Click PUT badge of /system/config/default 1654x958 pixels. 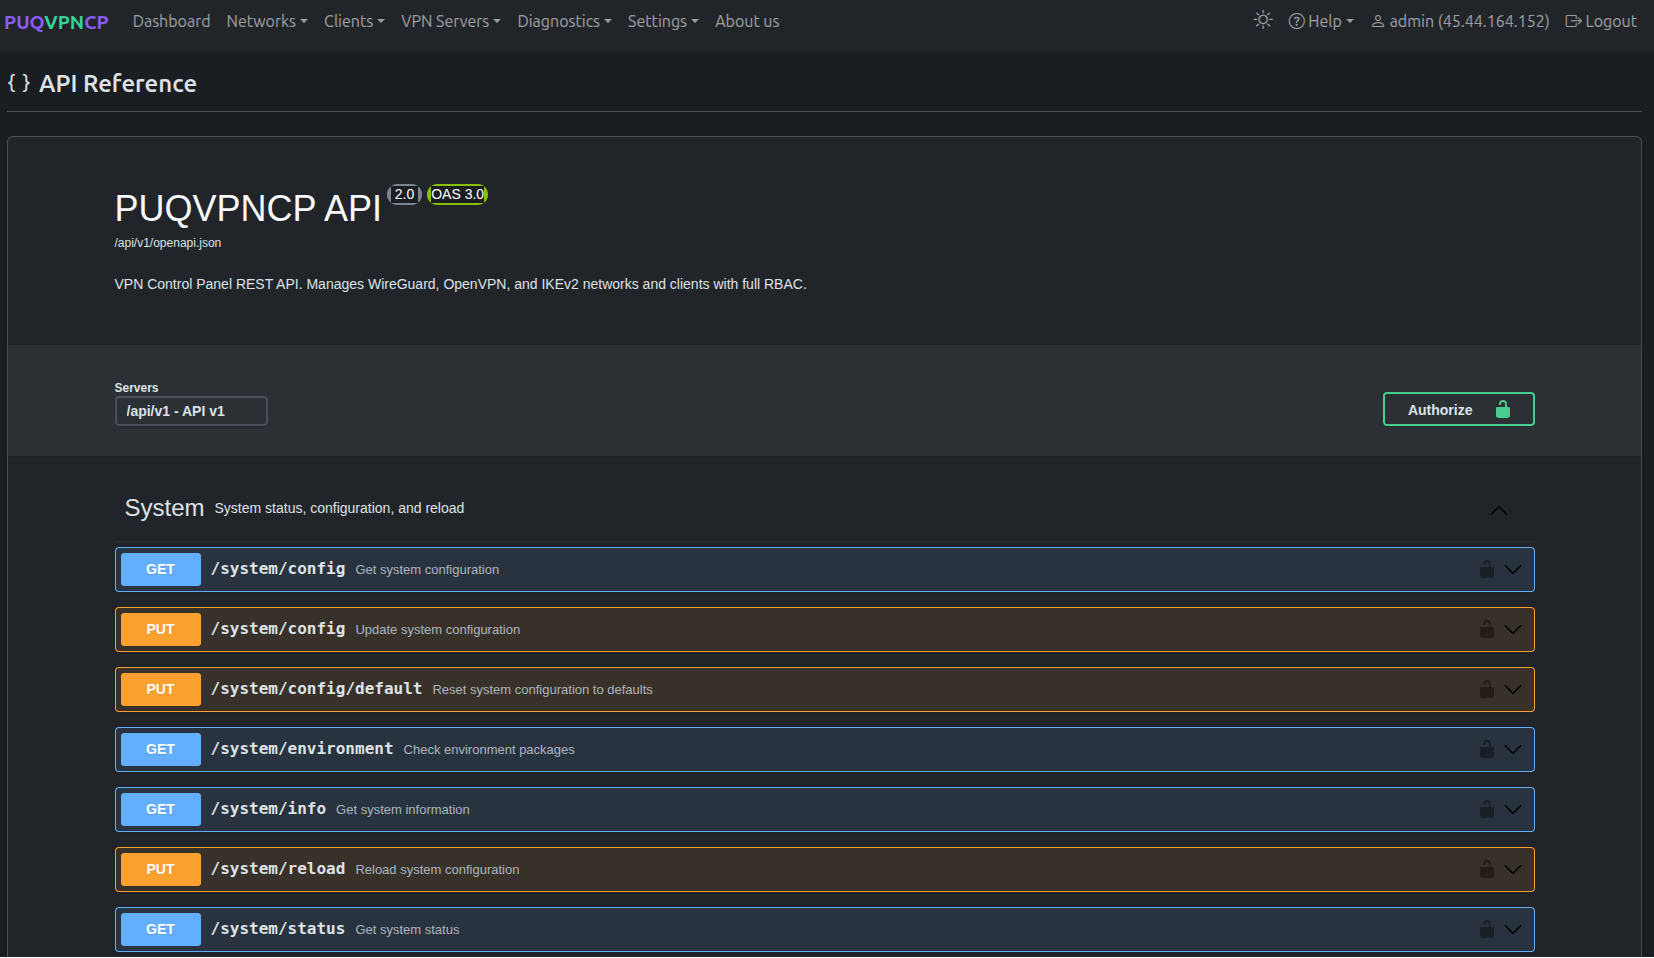tap(161, 689)
